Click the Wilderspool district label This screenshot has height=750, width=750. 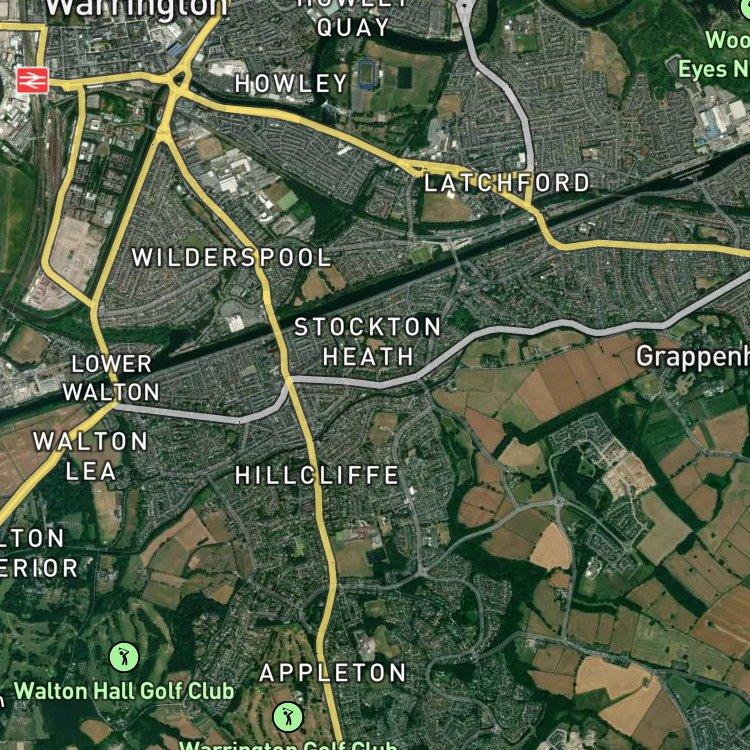(232, 257)
